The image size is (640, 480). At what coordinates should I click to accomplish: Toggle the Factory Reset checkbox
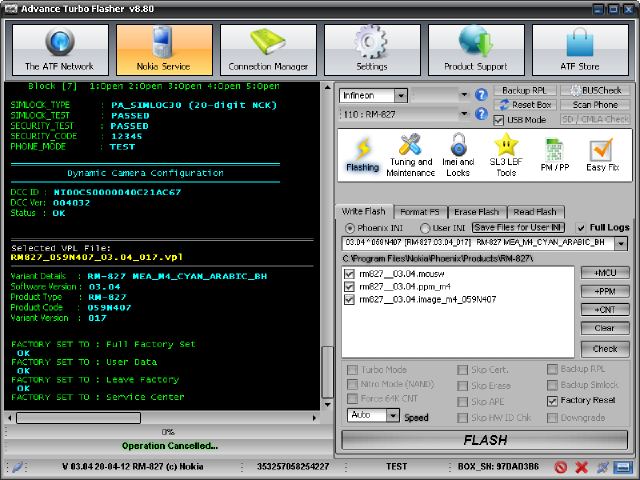[552, 401]
